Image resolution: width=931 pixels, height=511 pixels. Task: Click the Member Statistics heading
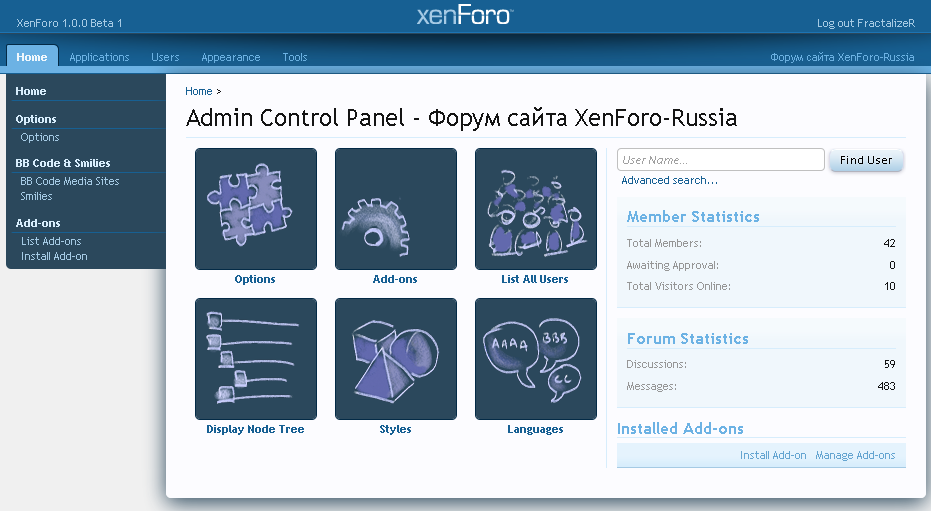coord(693,217)
